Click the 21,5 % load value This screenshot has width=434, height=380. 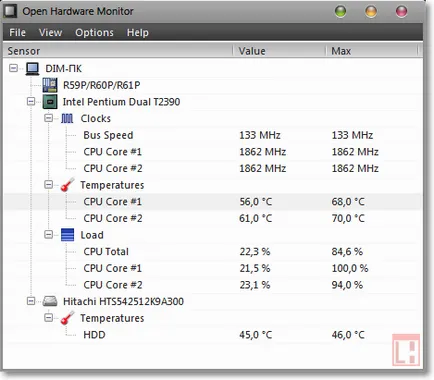(255, 268)
